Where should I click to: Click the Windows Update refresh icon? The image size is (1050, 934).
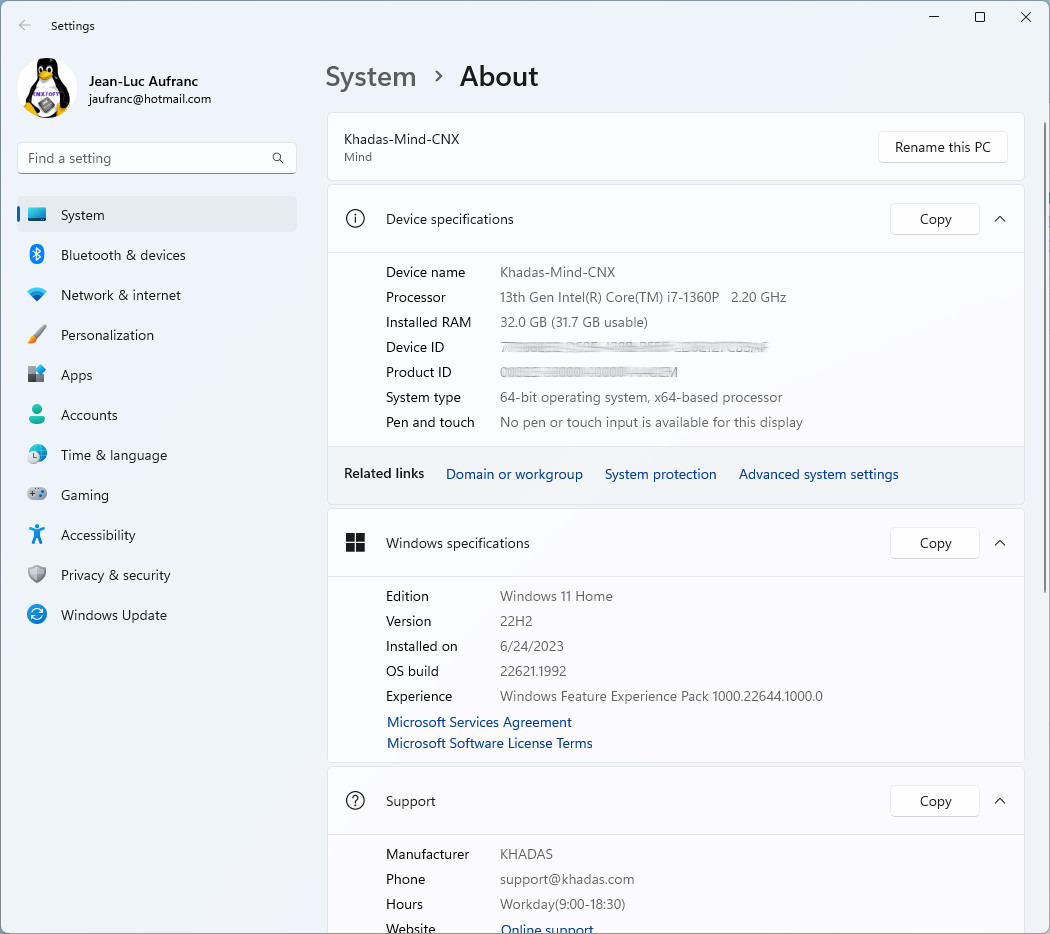pyautogui.click(x=37, y=615)
